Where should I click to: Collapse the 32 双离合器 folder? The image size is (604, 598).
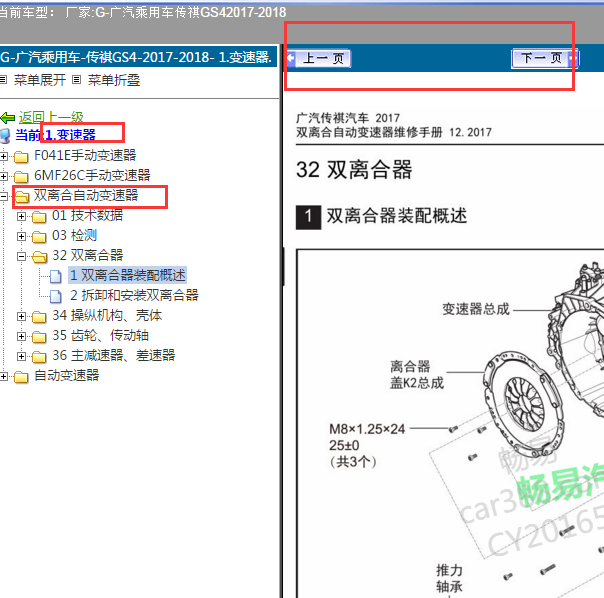22,257
